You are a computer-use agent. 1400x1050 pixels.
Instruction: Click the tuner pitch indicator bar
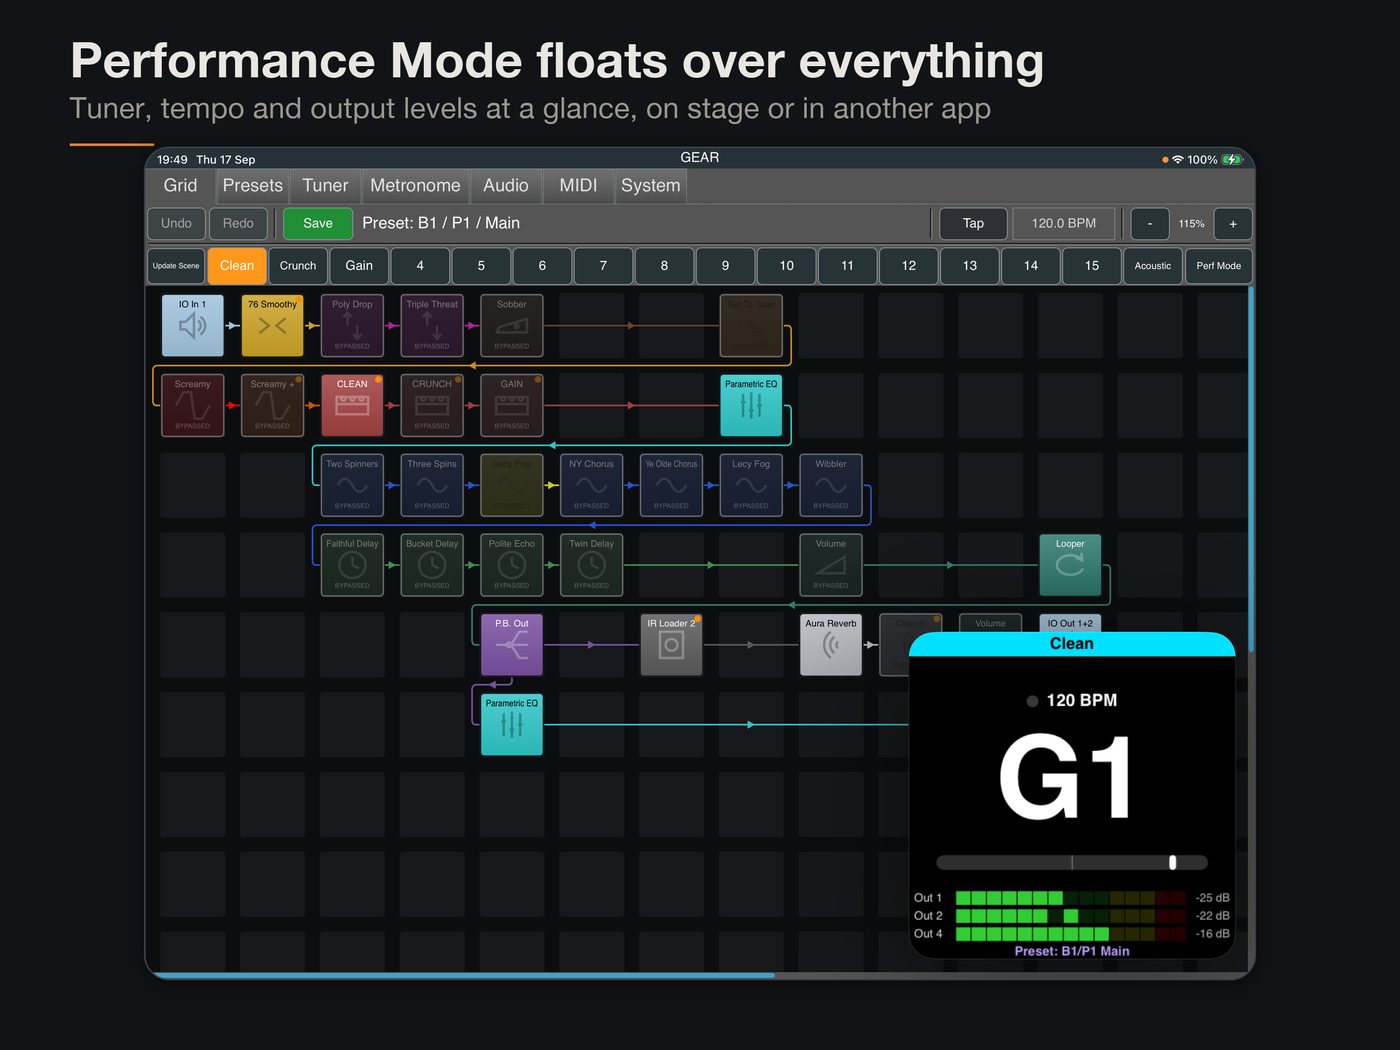(x=1072, y=862)
